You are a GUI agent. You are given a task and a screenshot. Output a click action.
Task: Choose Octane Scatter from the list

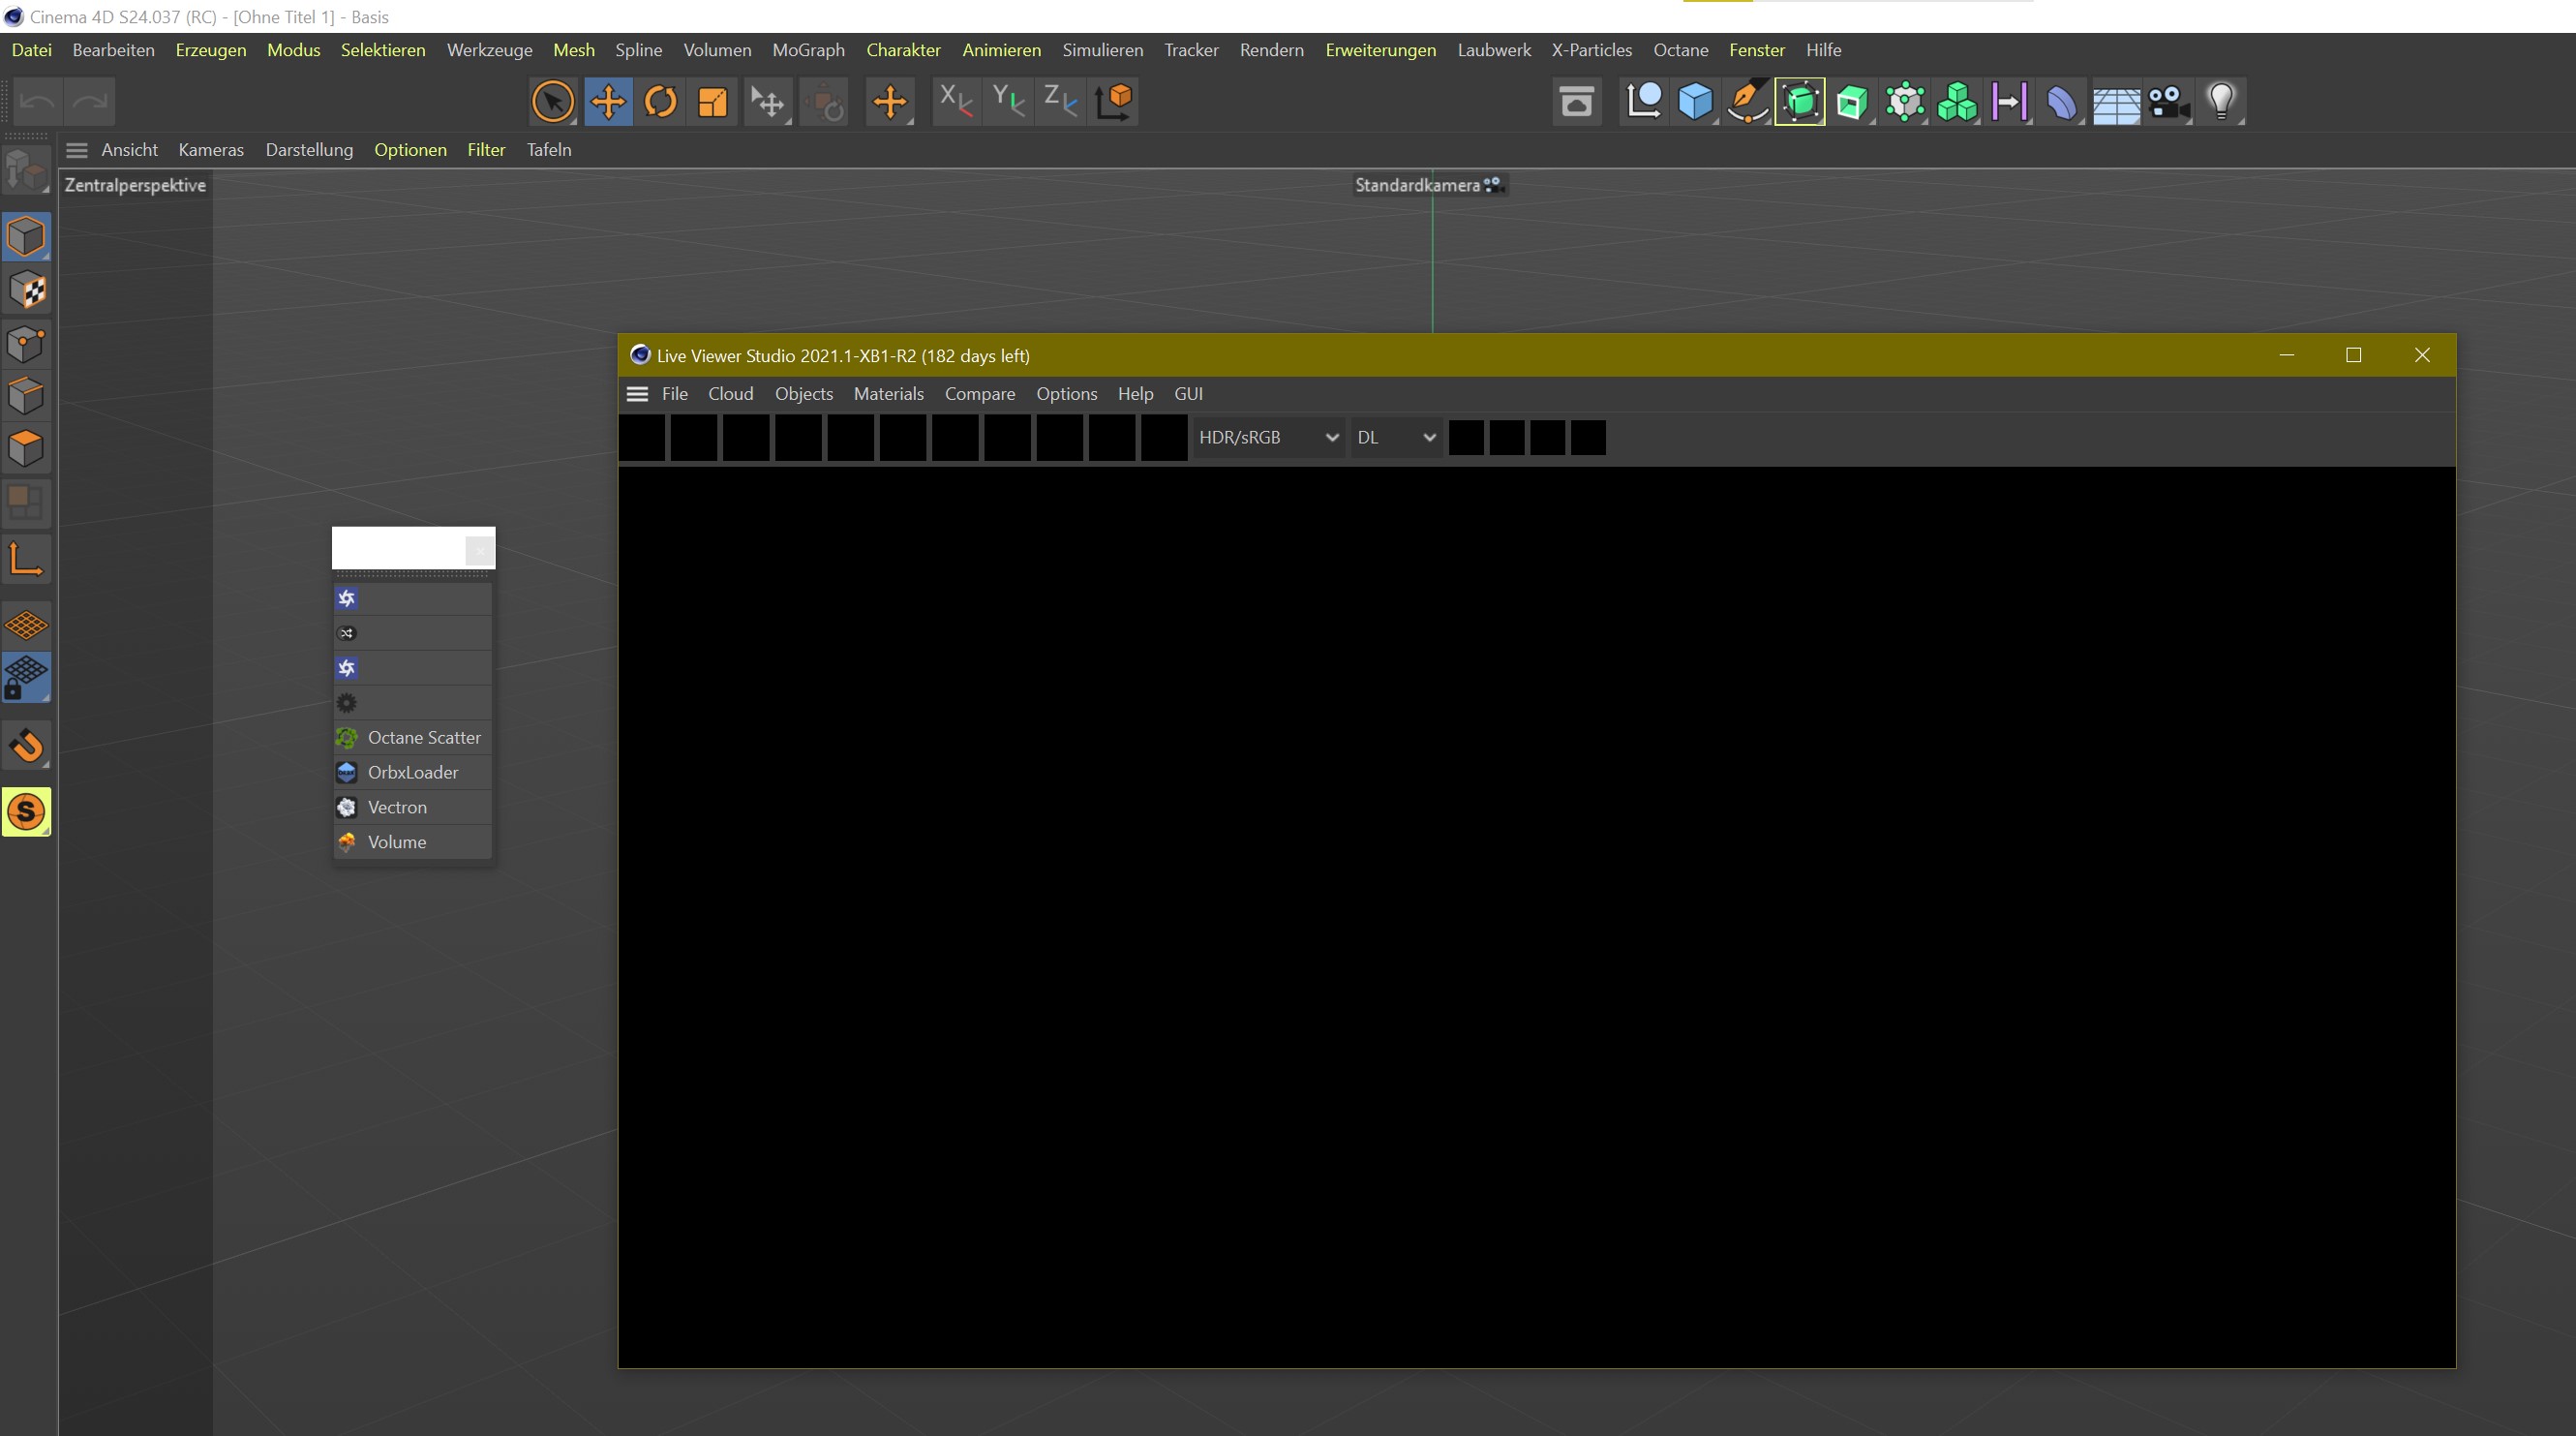423,738
